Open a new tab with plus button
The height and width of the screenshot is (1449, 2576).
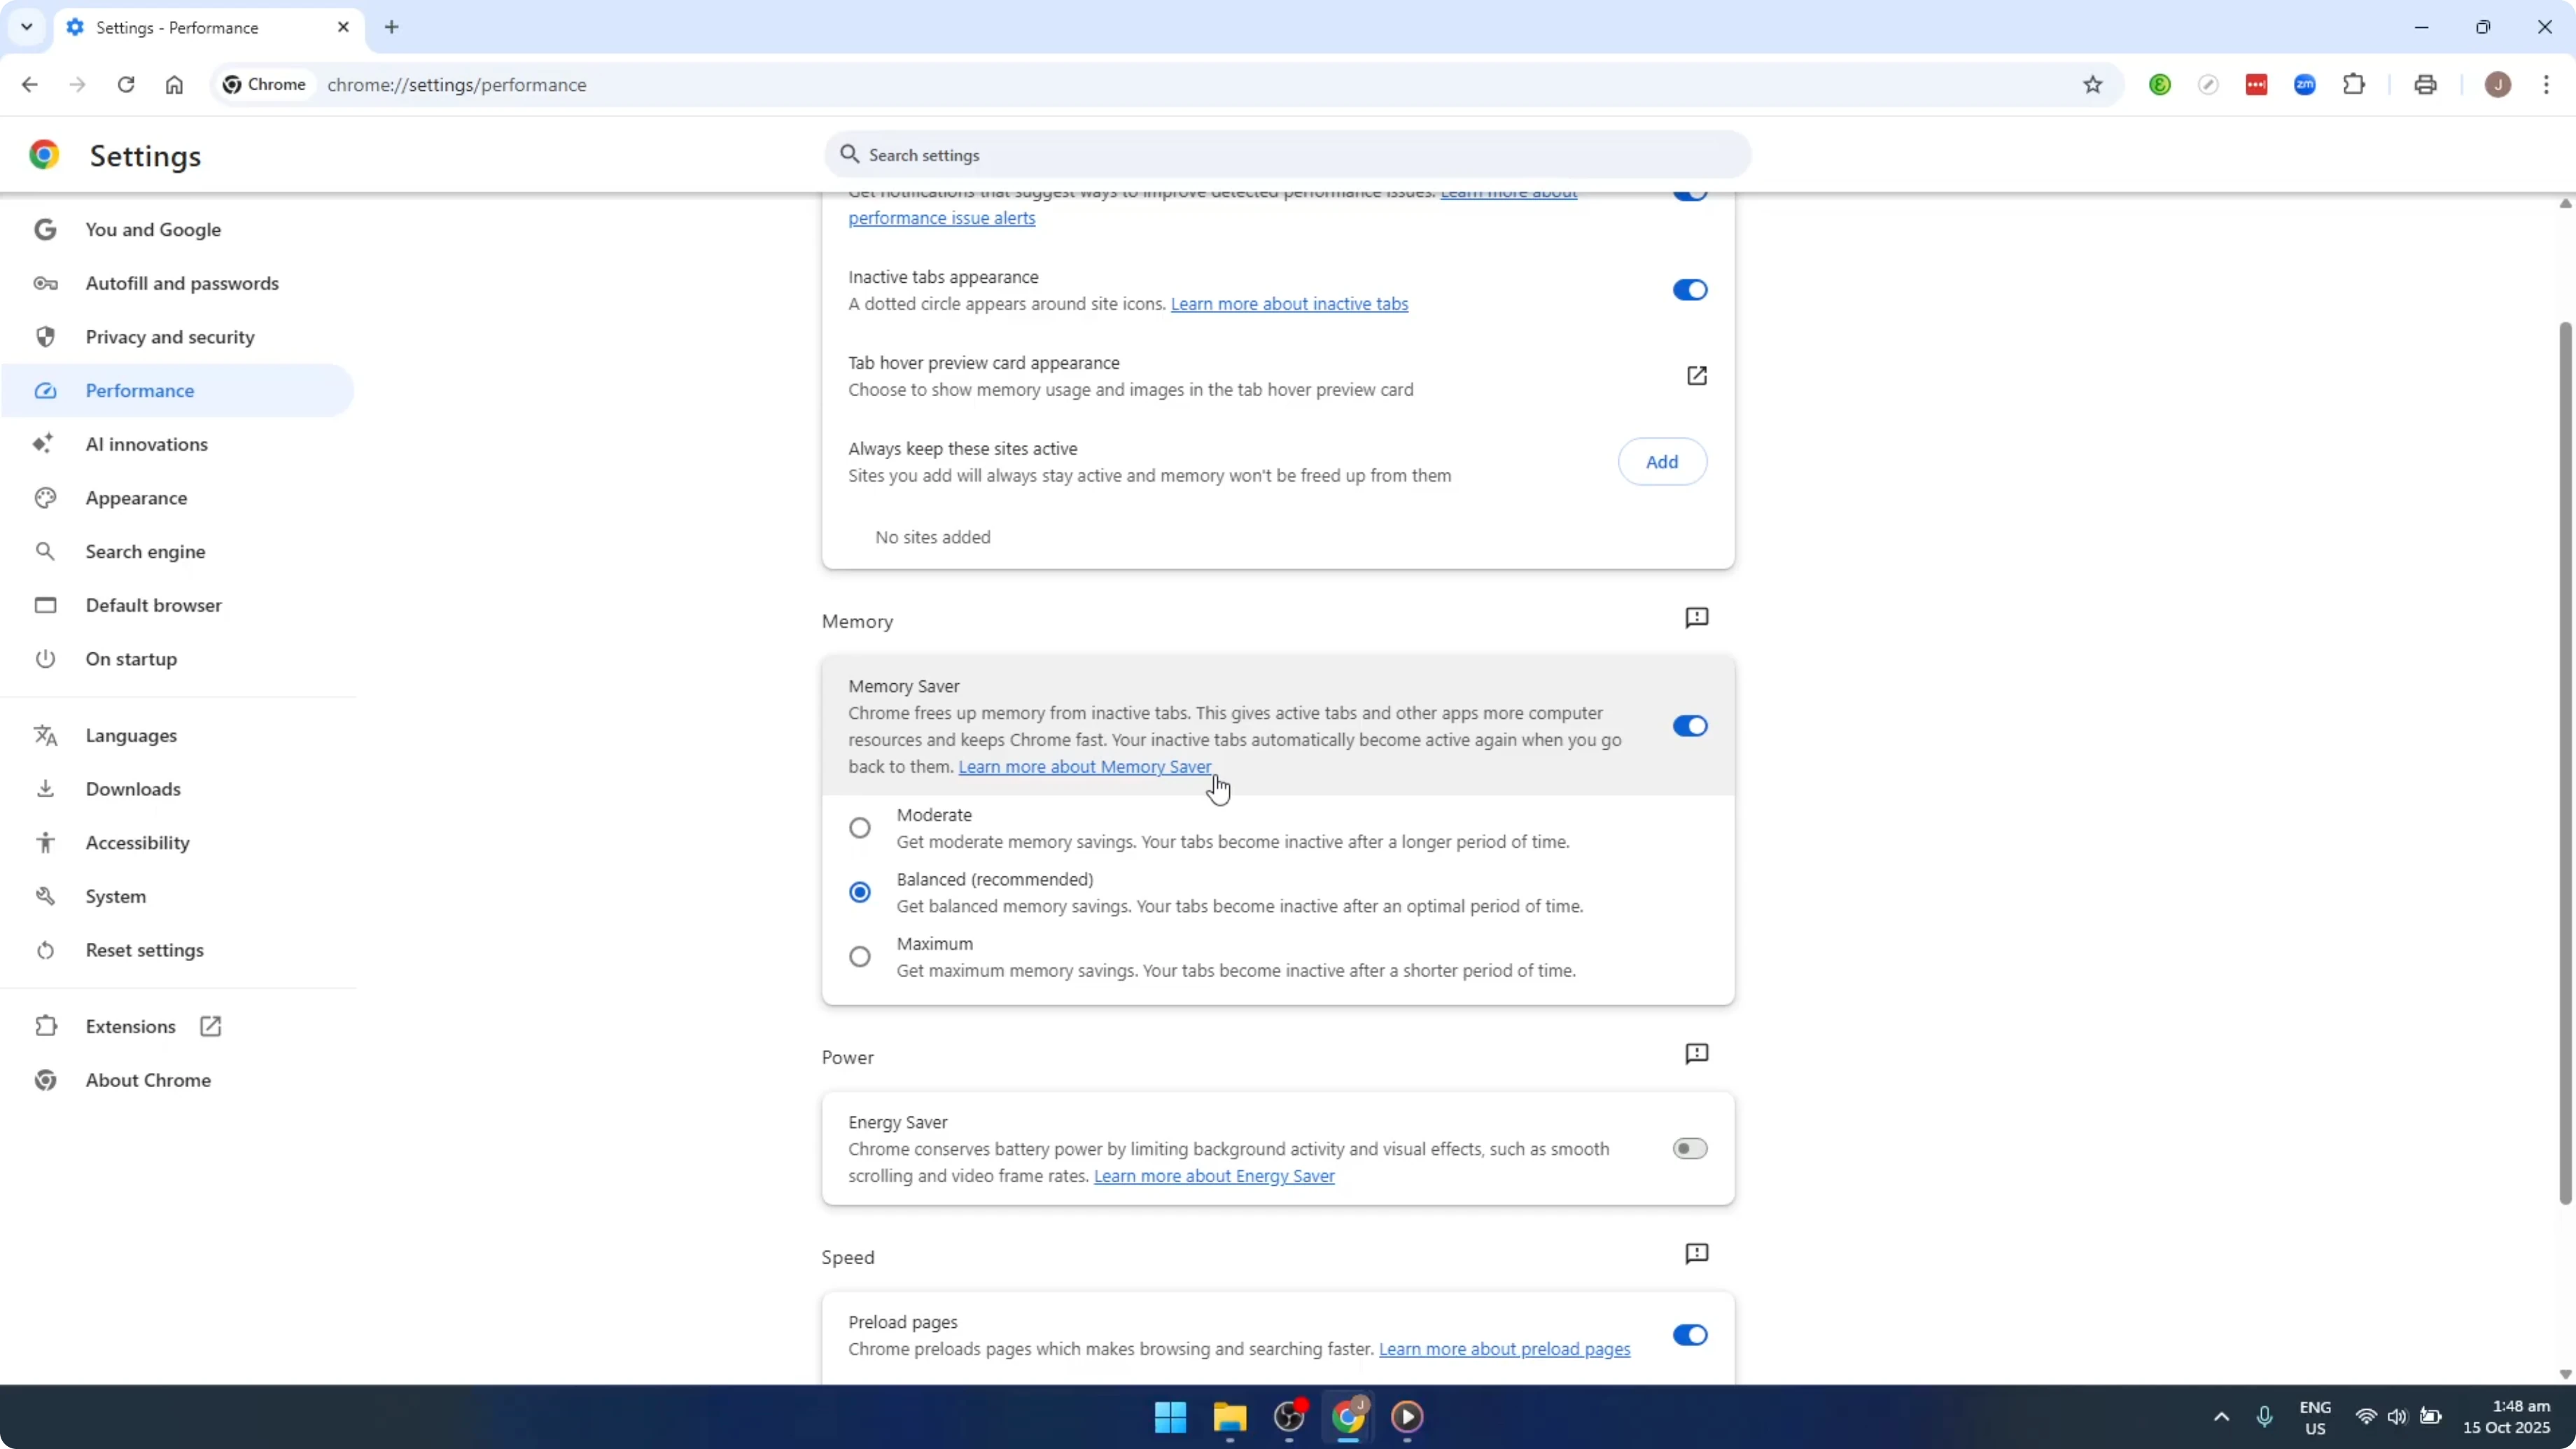(392, 27)
